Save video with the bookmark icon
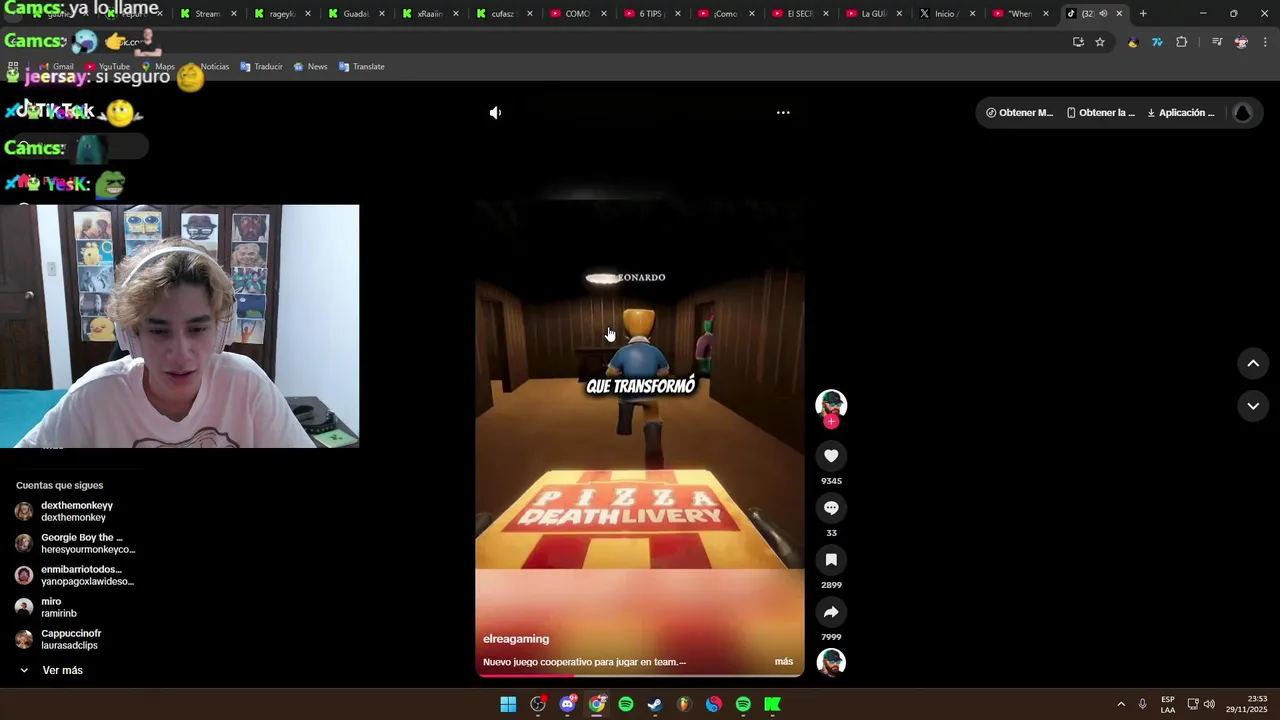Screen dimensions: 1280x720 [831, 560]
